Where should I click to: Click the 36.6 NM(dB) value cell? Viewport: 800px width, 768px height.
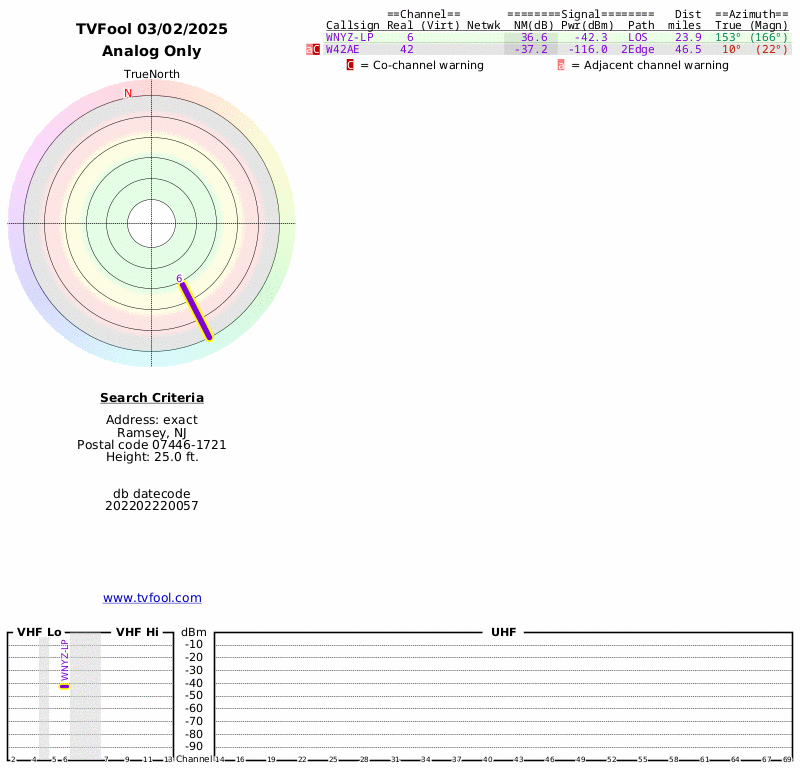(x=534, y=37)
